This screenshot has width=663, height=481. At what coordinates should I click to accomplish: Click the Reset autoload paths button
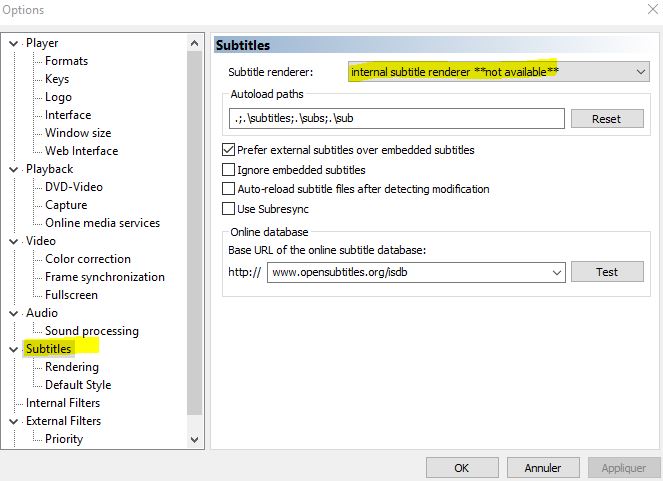coord(607,119)
